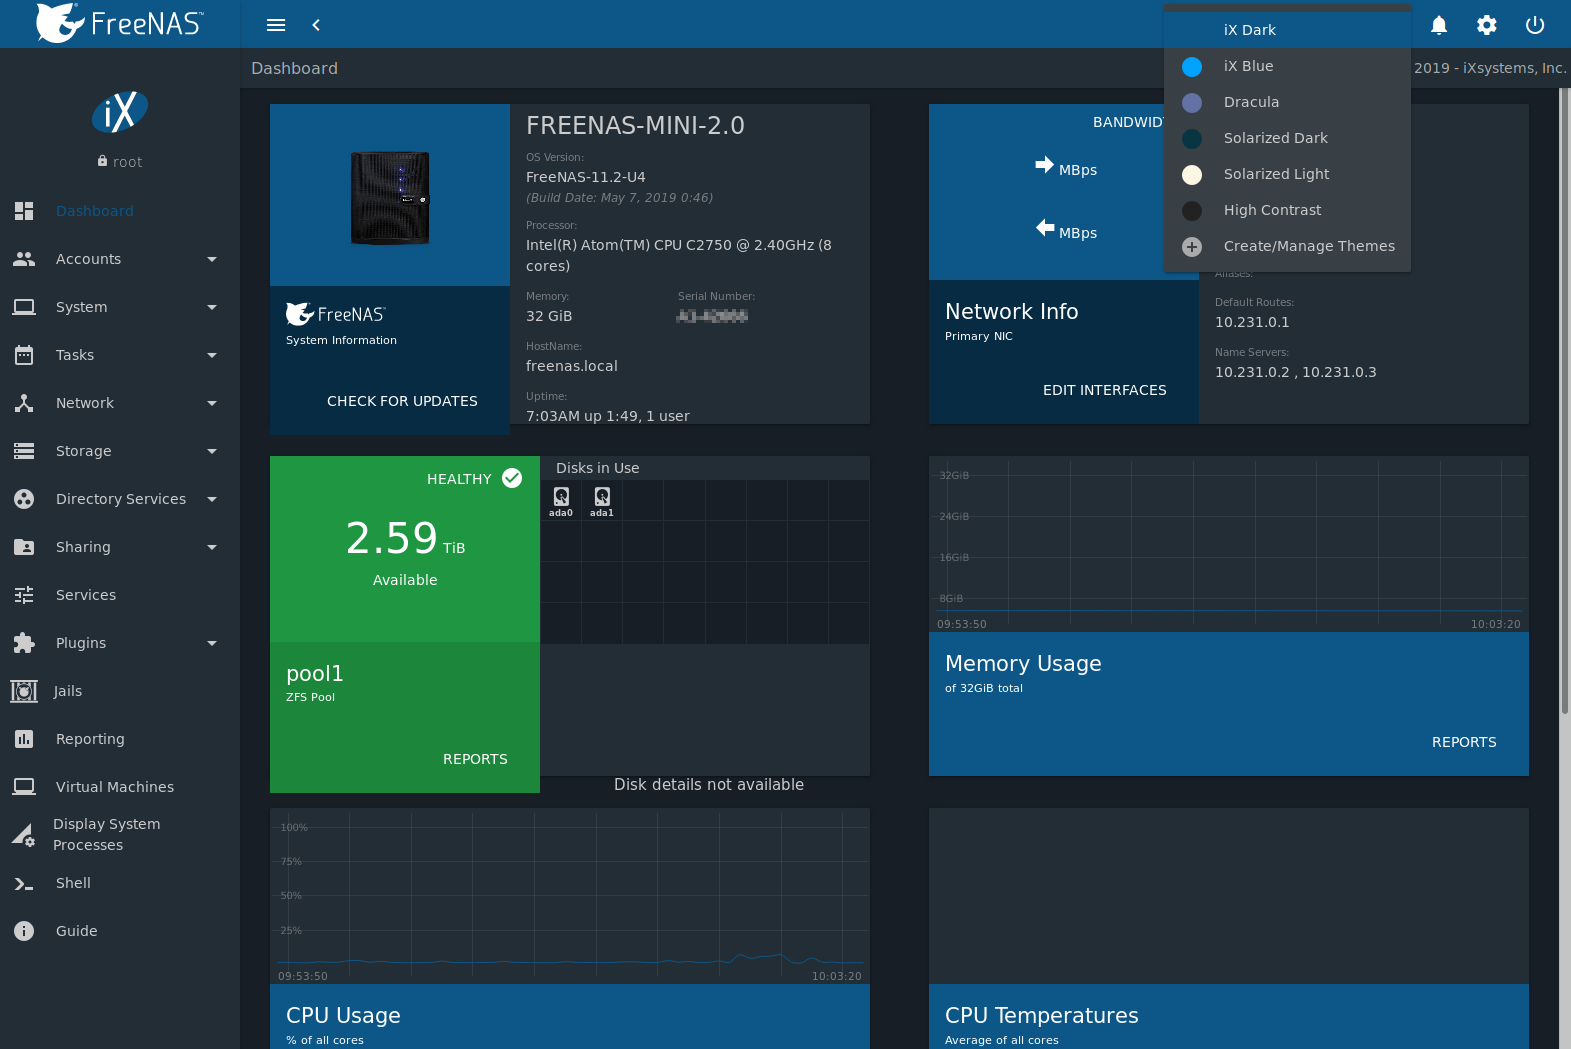This screenshot has width=1571, height=1049.
Task: Click the Accounts people icon
Action: click(24, 259)
